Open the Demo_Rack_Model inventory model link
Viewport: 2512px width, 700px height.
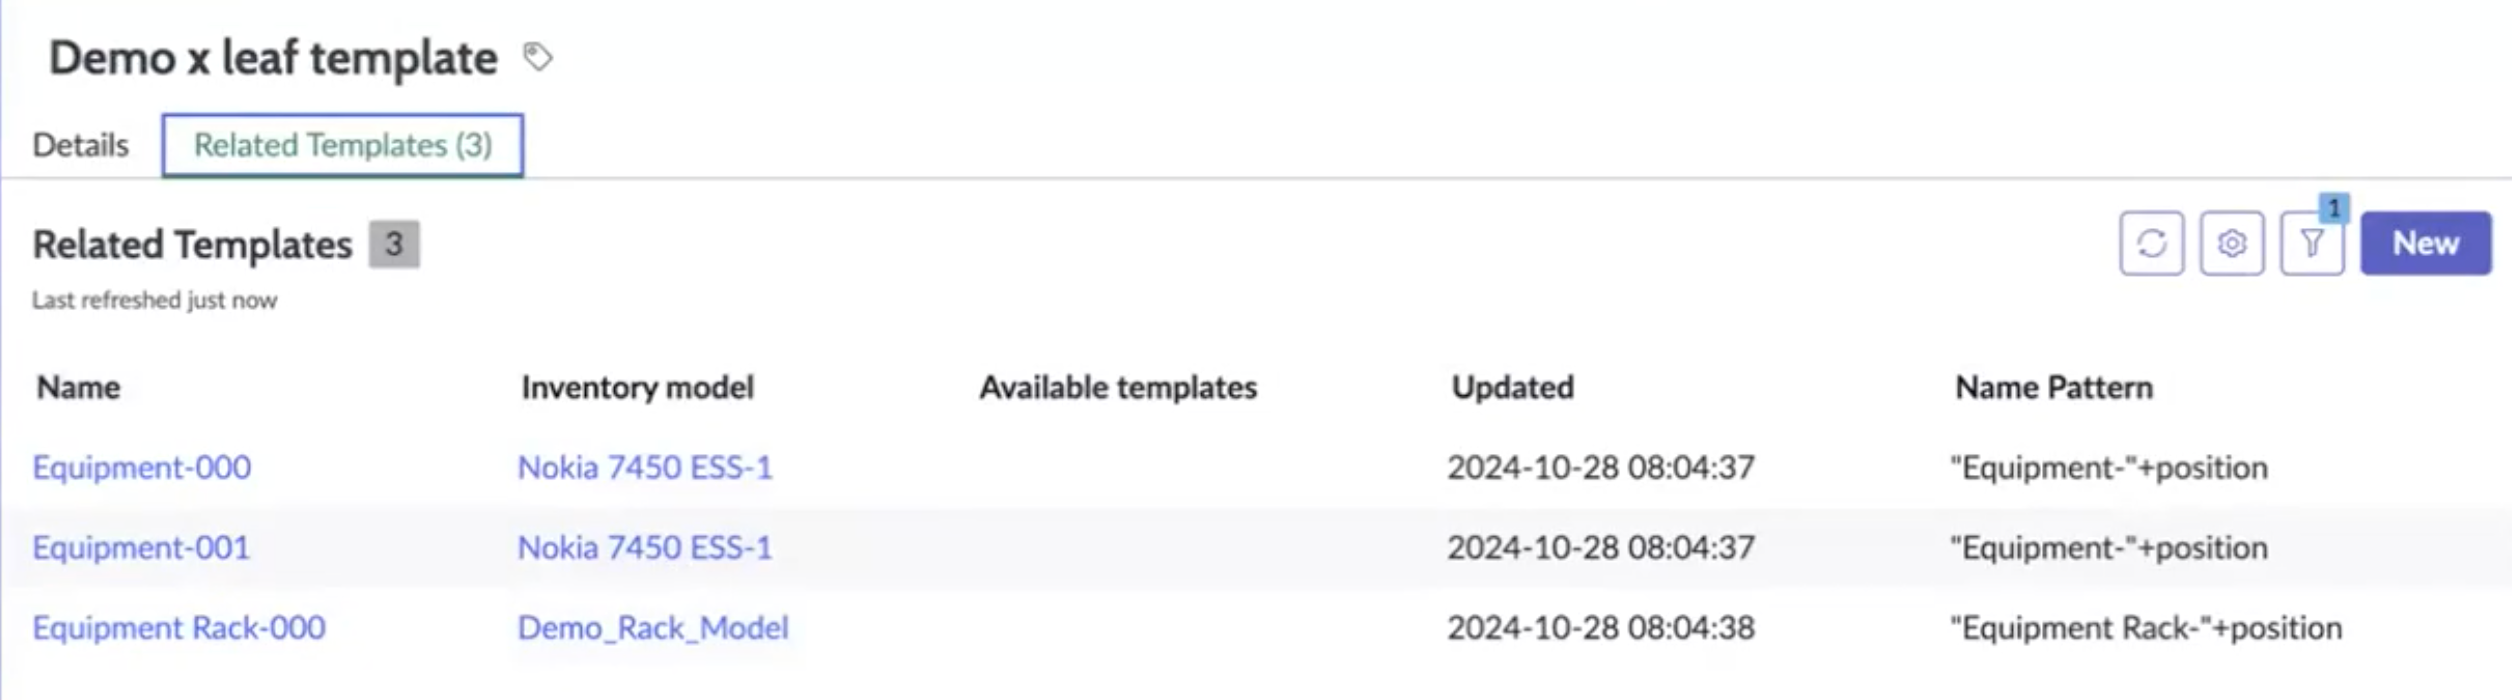coord(653,627)
